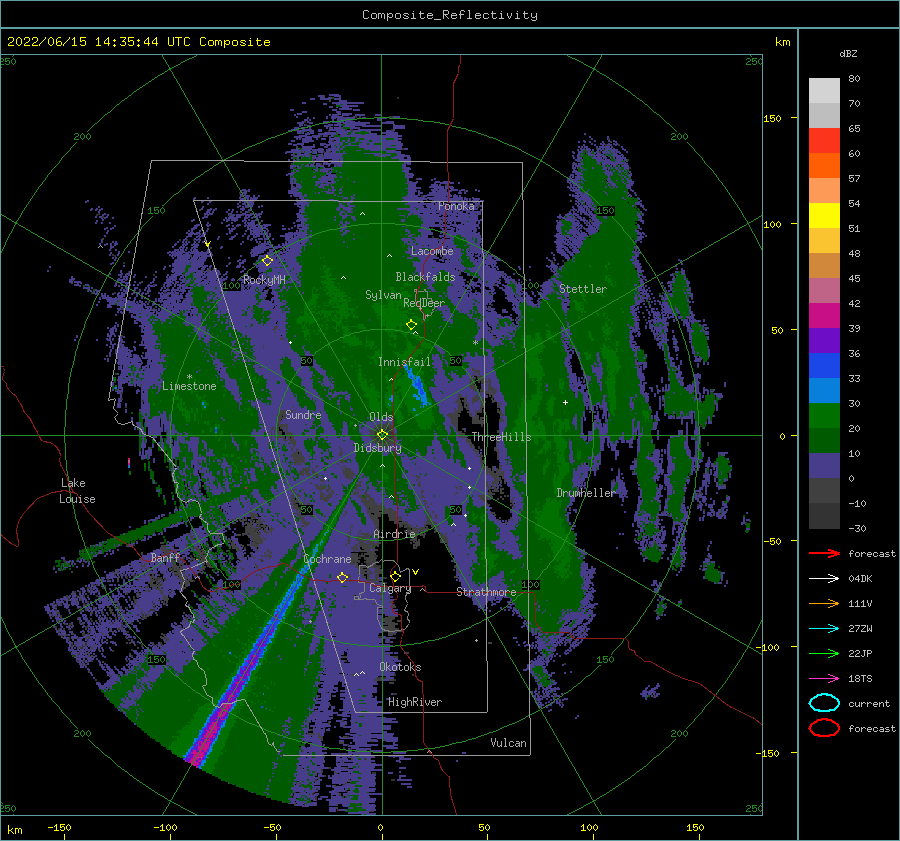Click the 'HighRiver' city label
900x841 pixels.
[414, 702]
